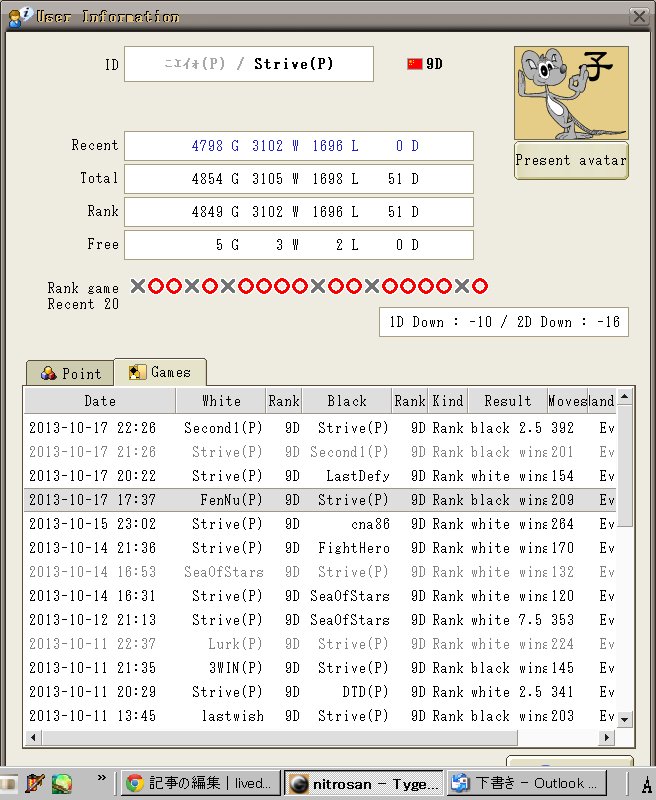
Task: Switch to the Point tab
Action: (x=70, y=373)
